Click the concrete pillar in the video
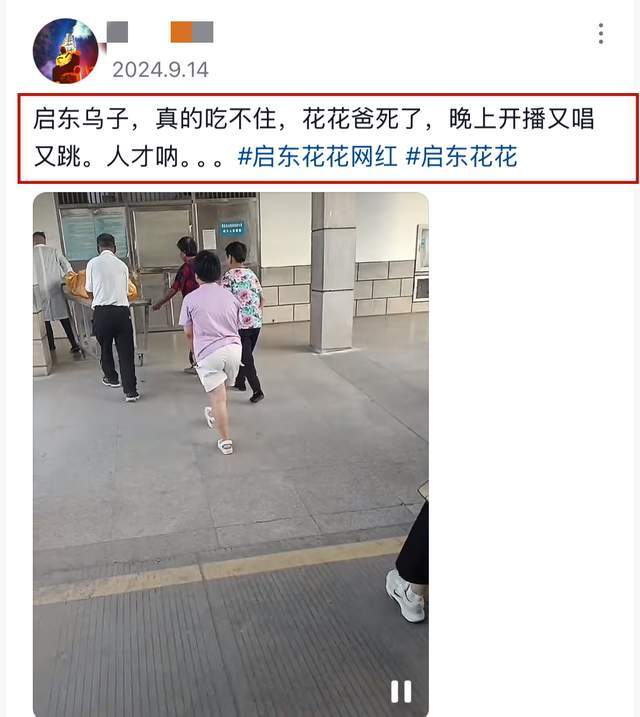 pyautogui.click(x=333, y=272)
